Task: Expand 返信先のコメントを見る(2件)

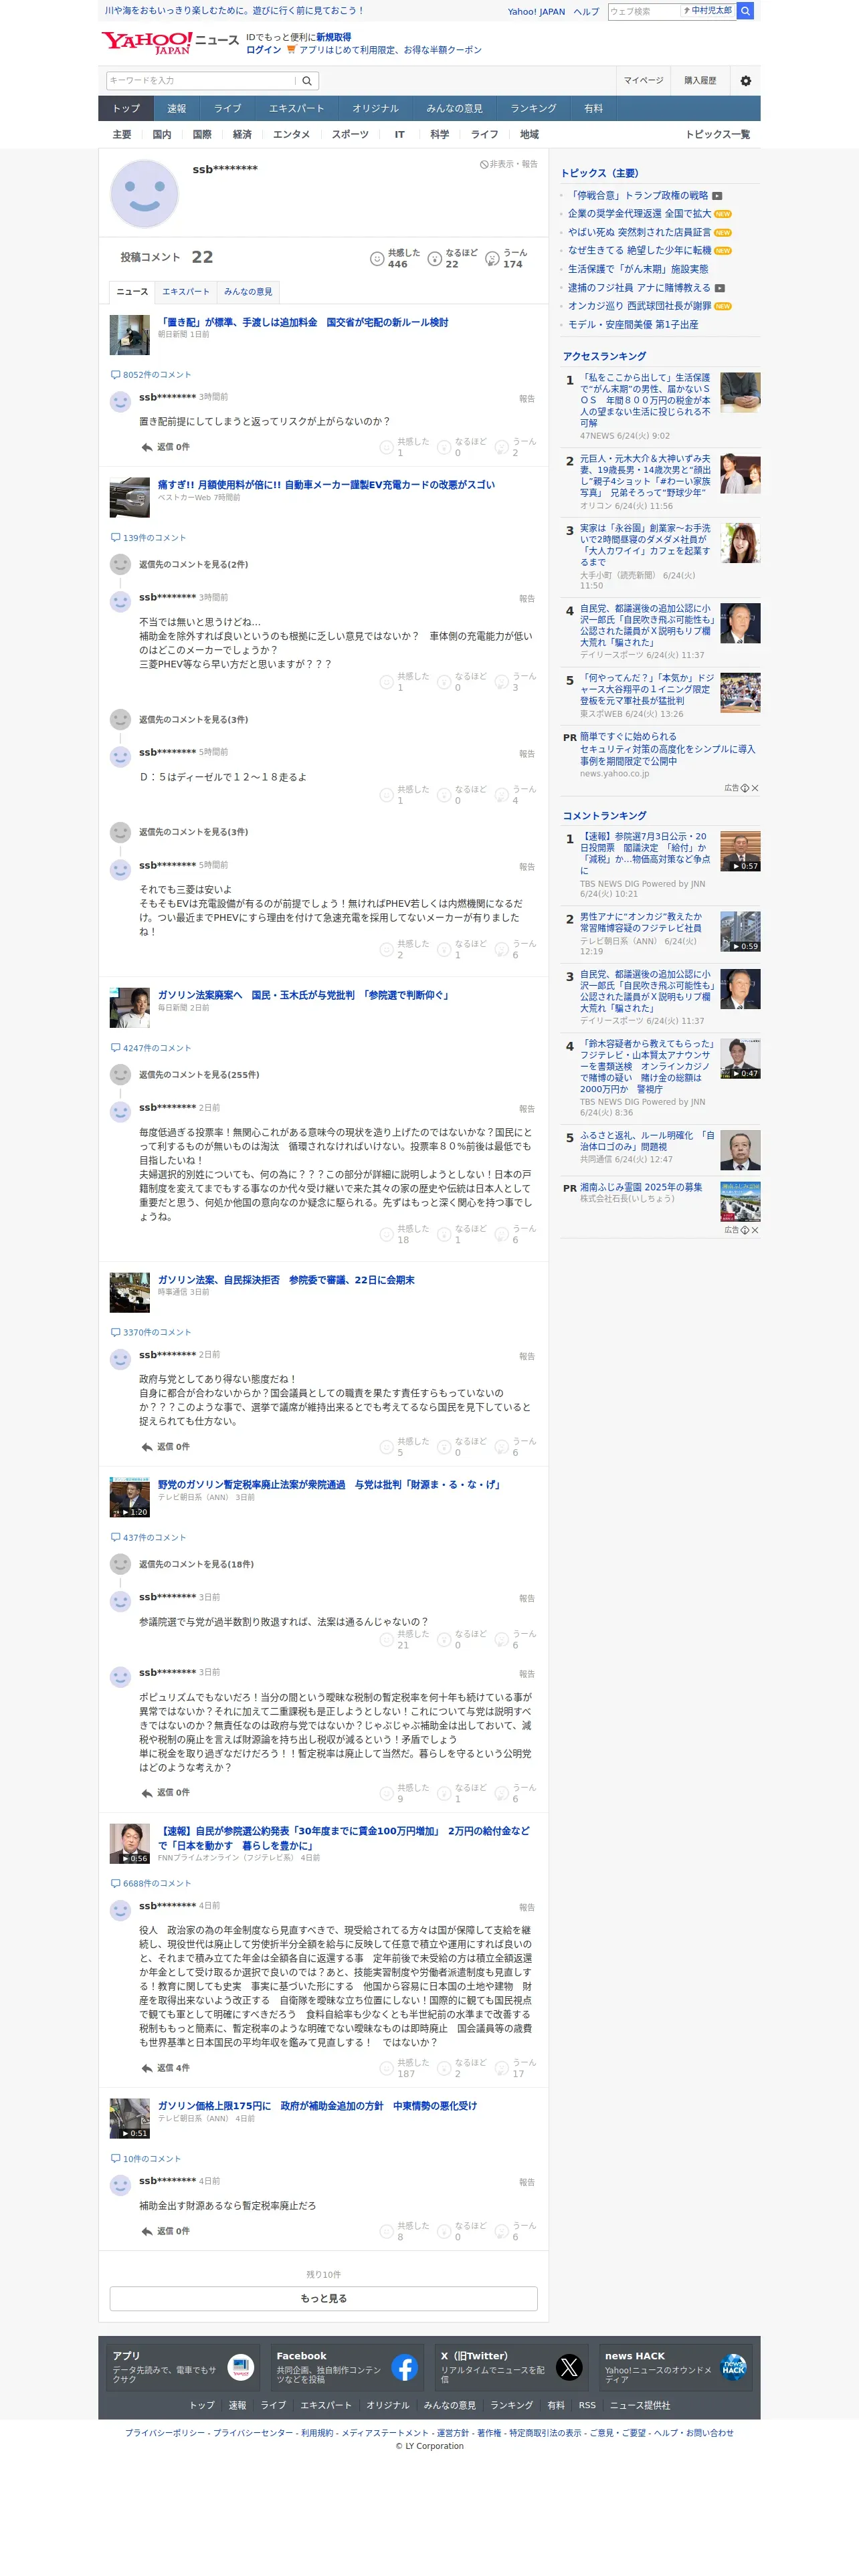Action: click(193, 564)
